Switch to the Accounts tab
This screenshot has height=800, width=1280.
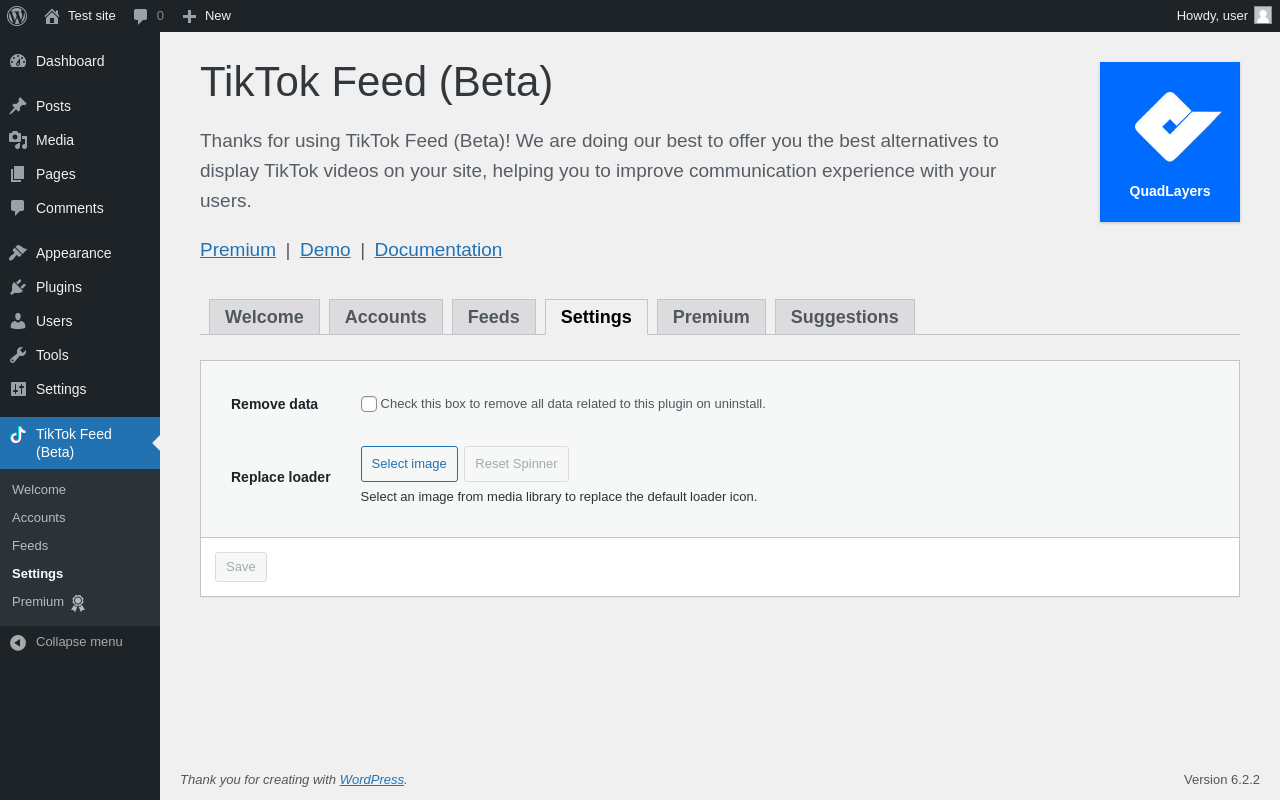[386, 317]
